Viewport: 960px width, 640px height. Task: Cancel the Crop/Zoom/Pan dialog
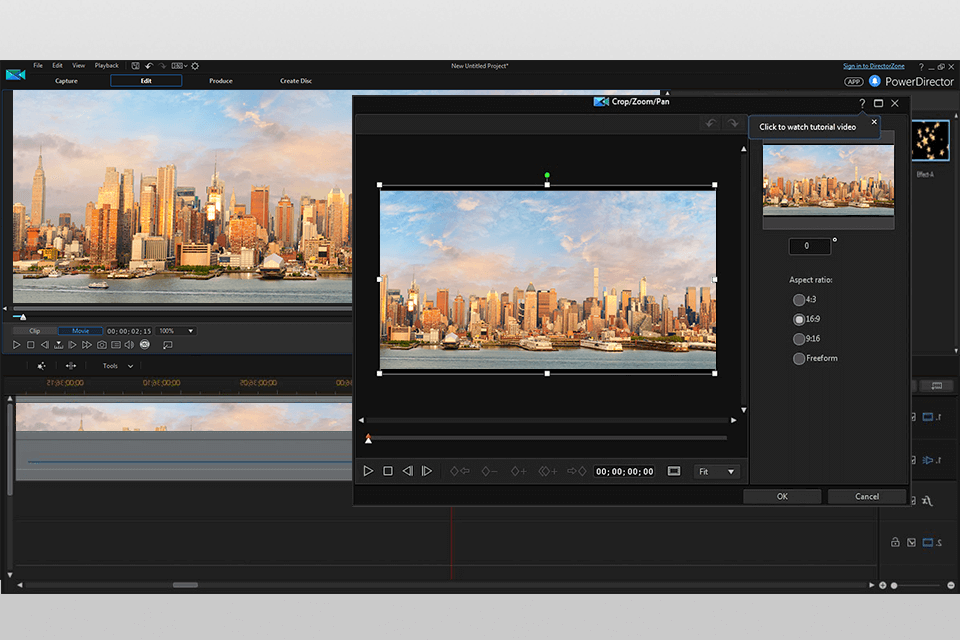point(866,496)
